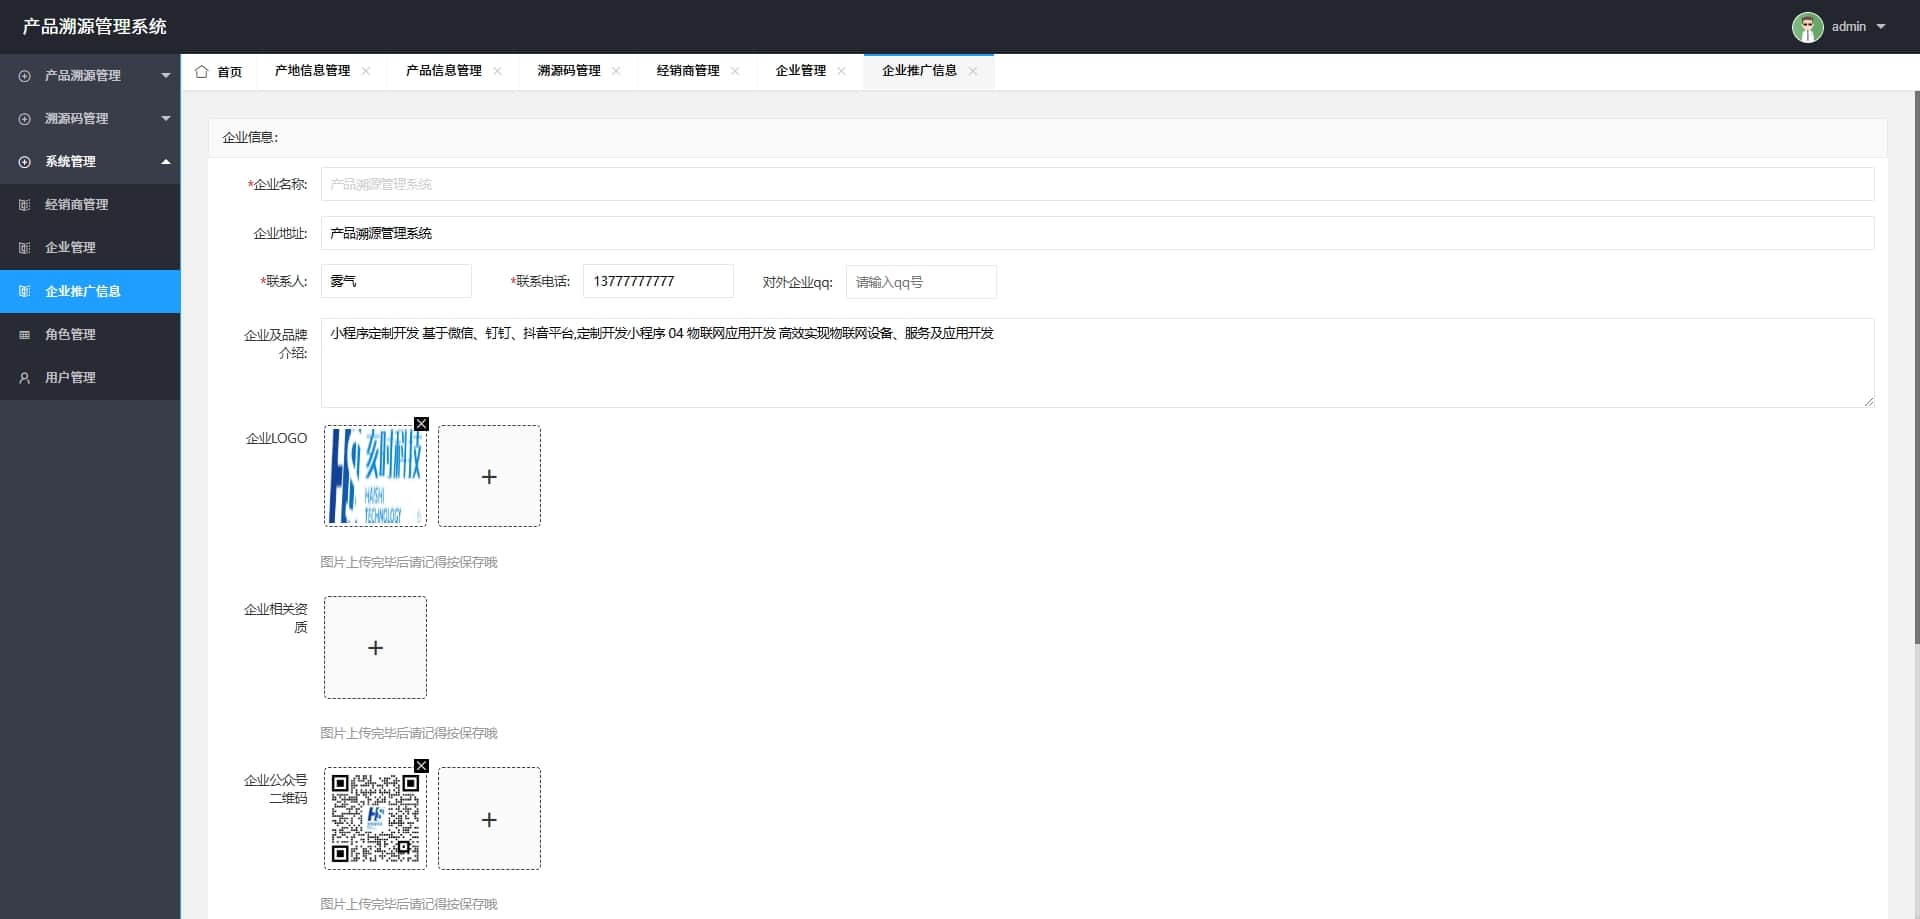
Task: Close the 溯源码管理 tab
Action: click(x=616, y=71)
